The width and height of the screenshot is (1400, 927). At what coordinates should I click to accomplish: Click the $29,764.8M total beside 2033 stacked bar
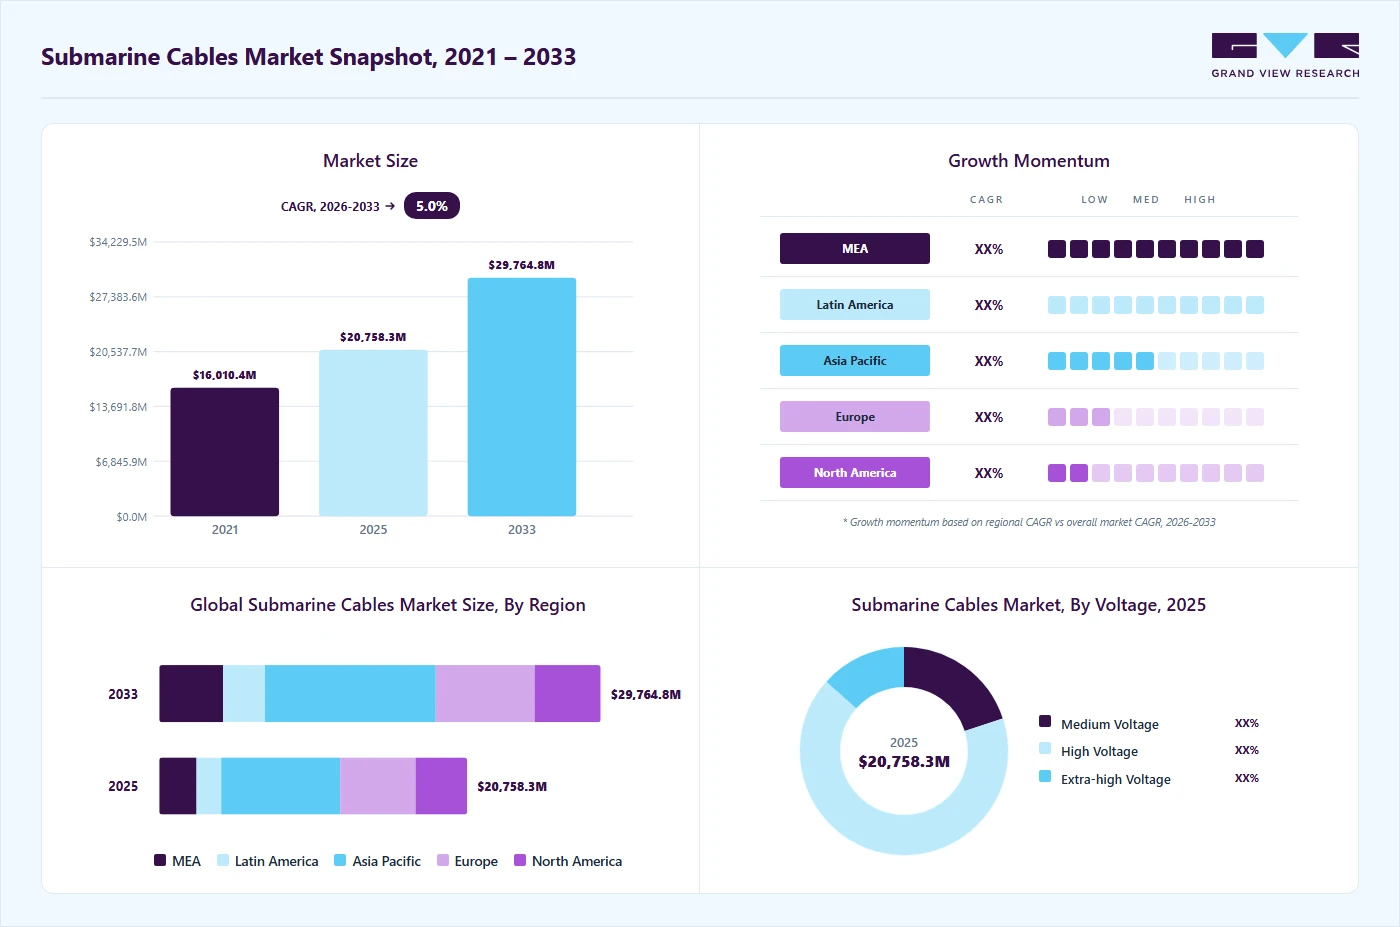(x=646, y=694)
